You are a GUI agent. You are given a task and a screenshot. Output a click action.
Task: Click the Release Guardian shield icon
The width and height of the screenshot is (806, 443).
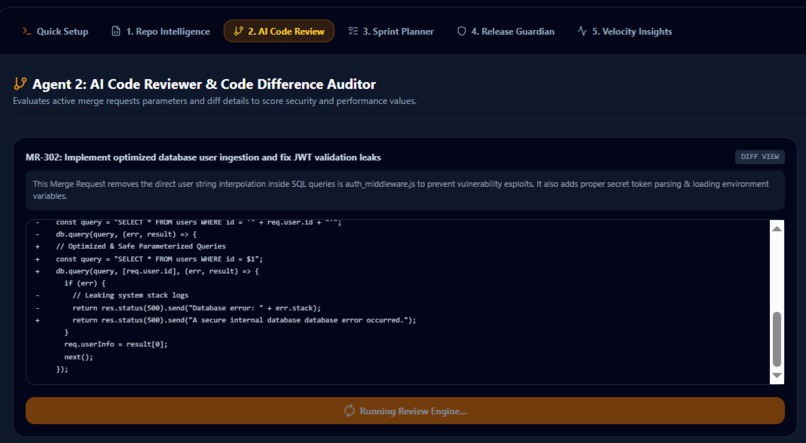(x=462, y=31)
